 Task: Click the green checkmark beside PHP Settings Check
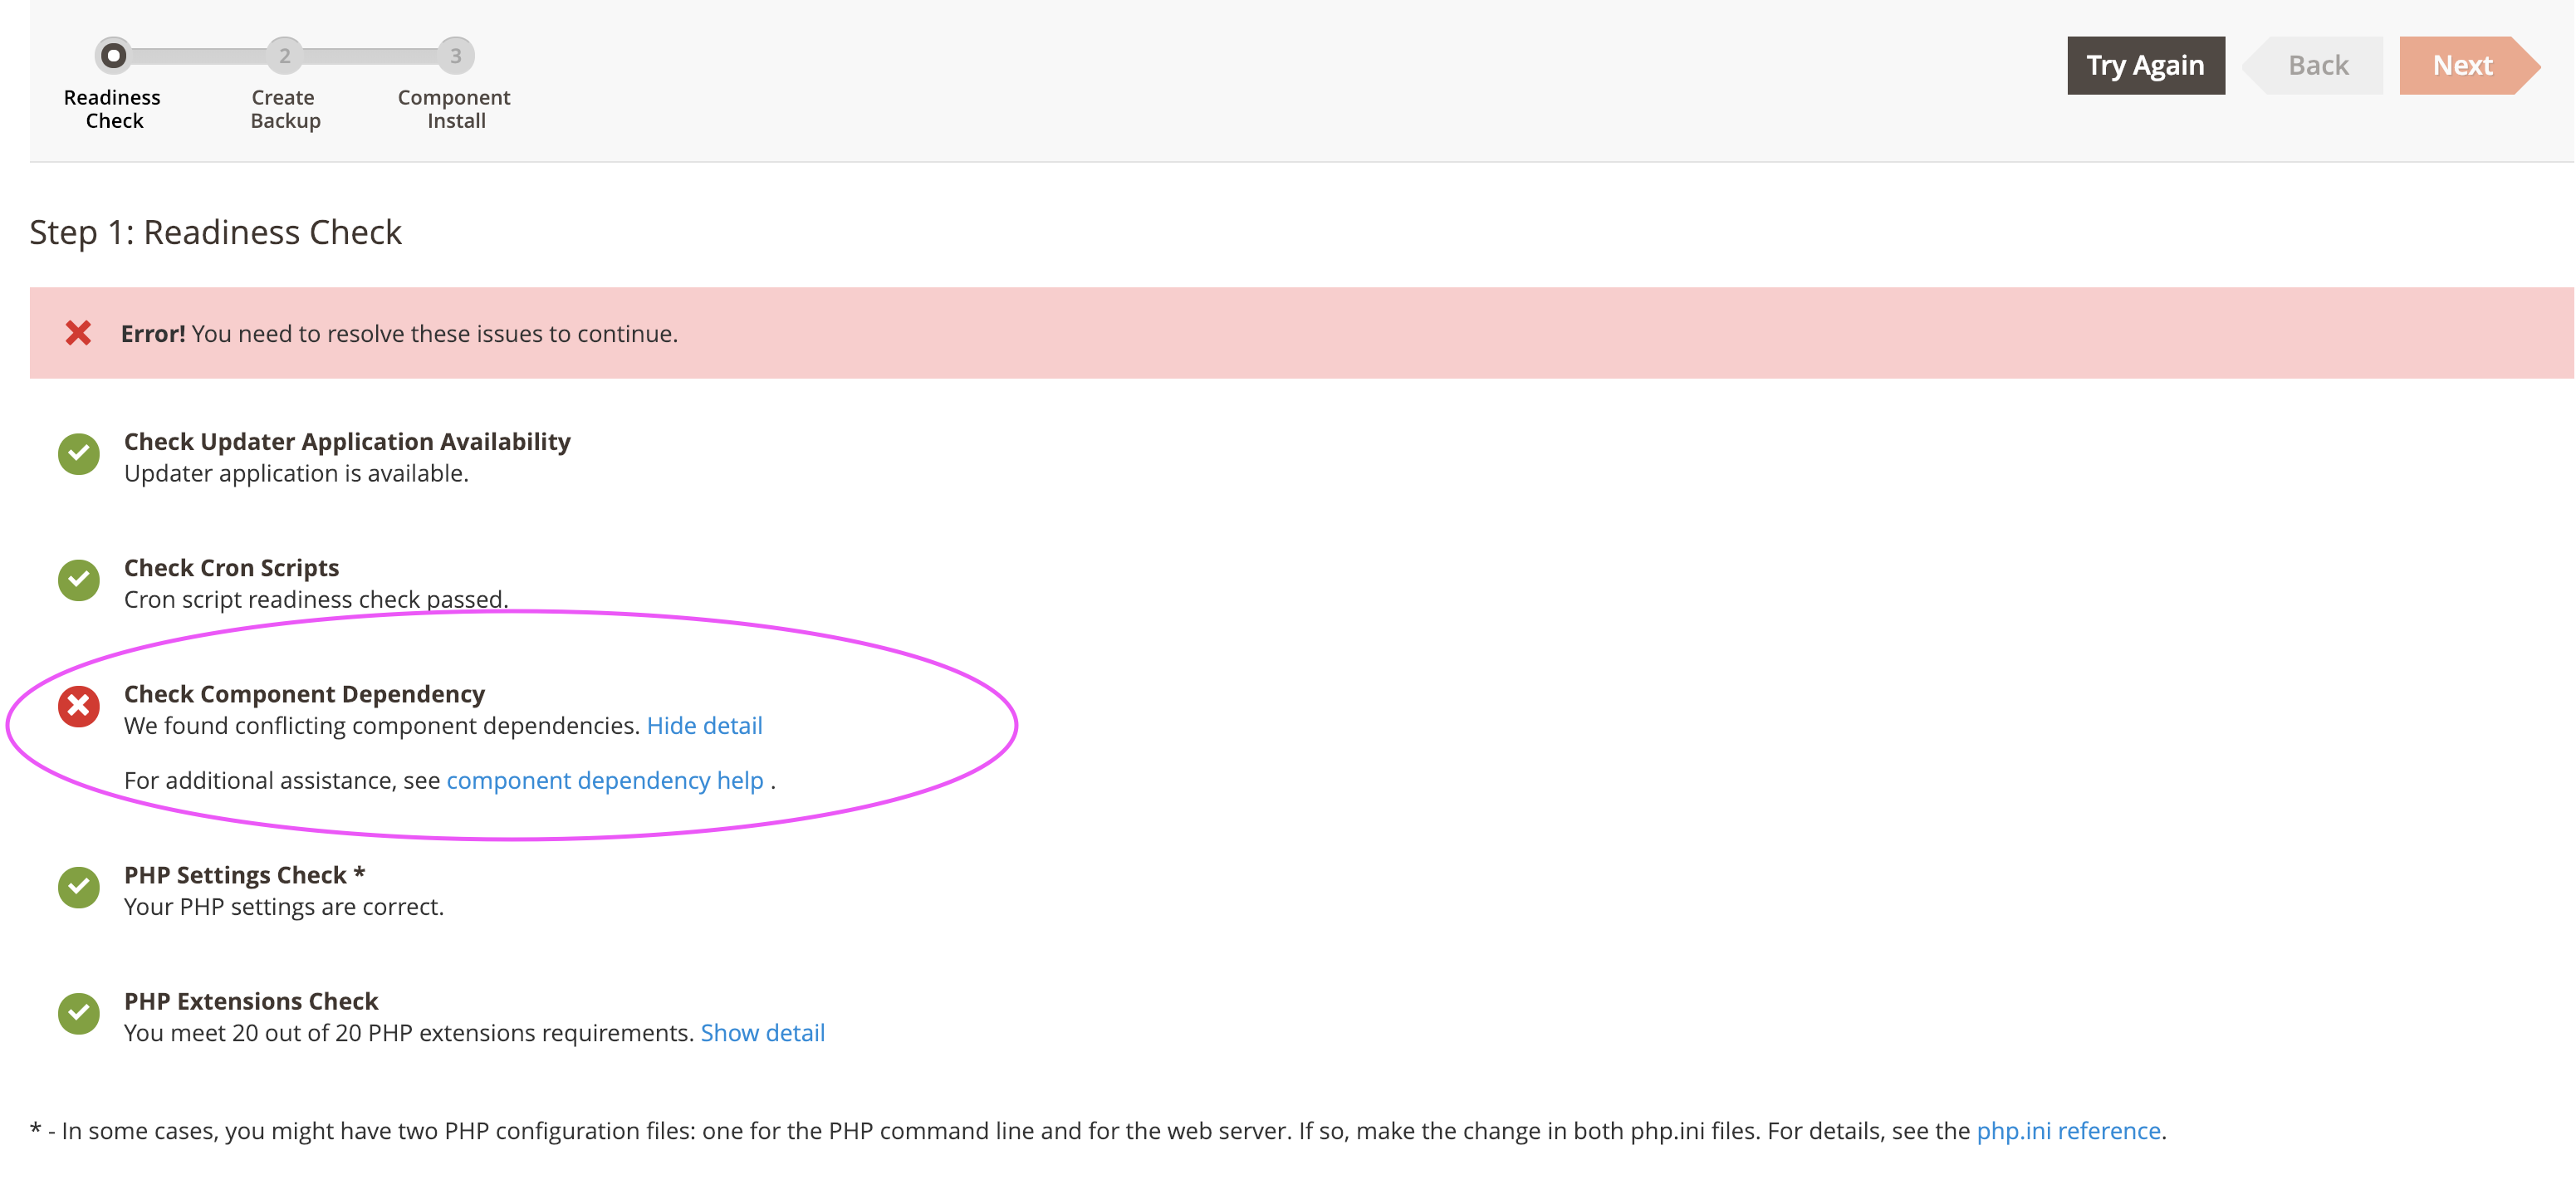tap(78, 887)
